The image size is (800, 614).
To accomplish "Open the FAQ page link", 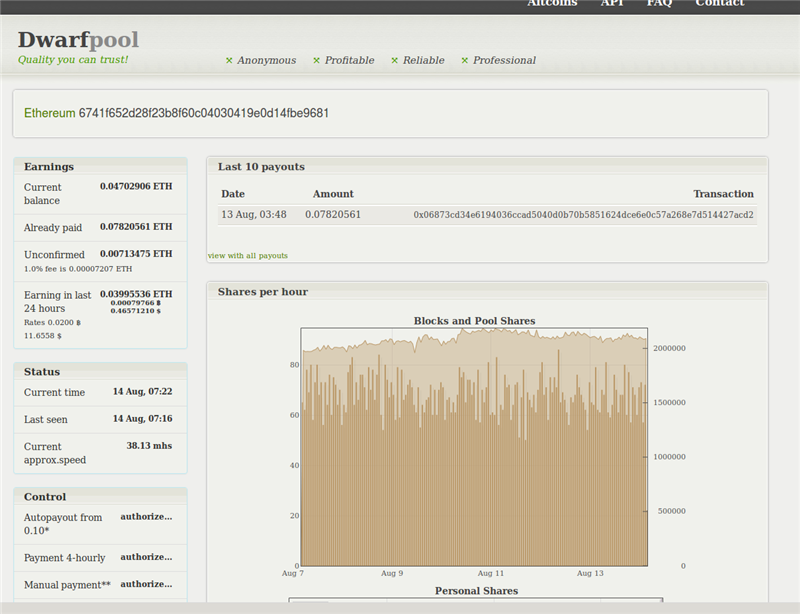I will (659, 3).
